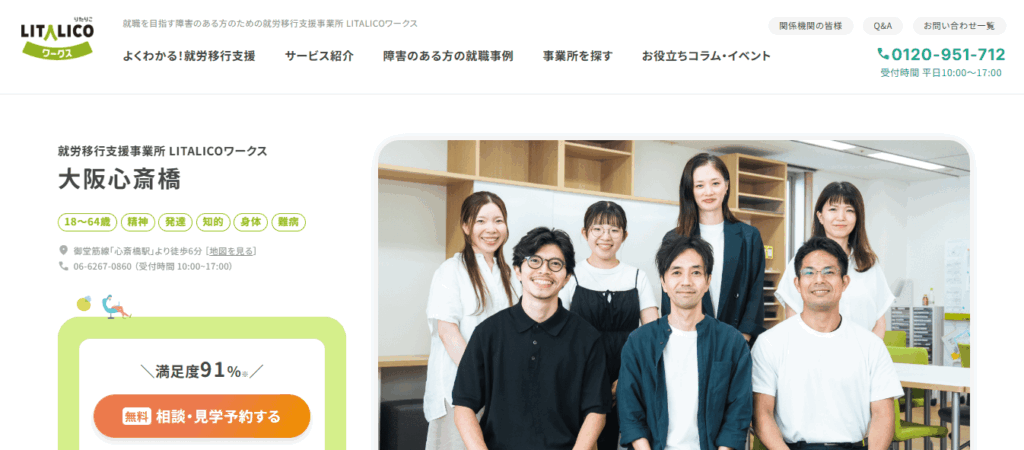Click the LITALICO Works logo
The height and width of the screenshot is (450, 1024).
[57, 39]
